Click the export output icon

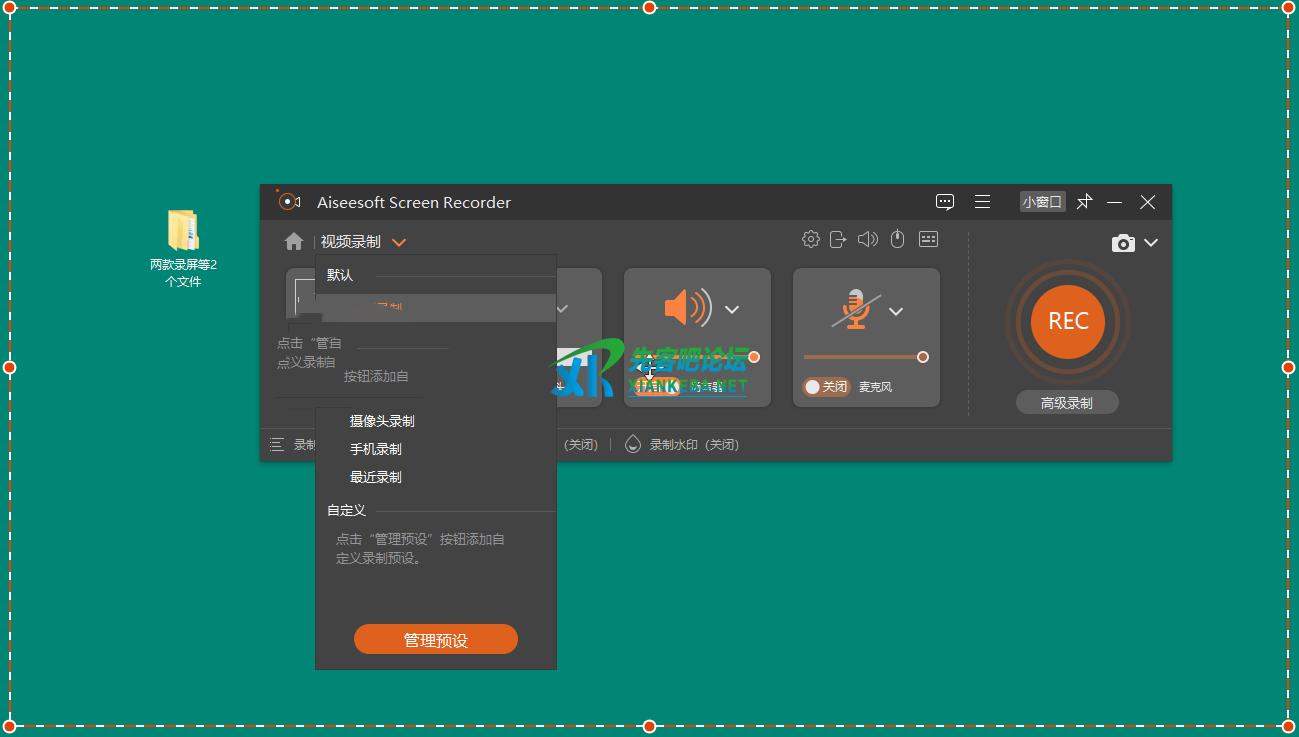pos(839,239)
